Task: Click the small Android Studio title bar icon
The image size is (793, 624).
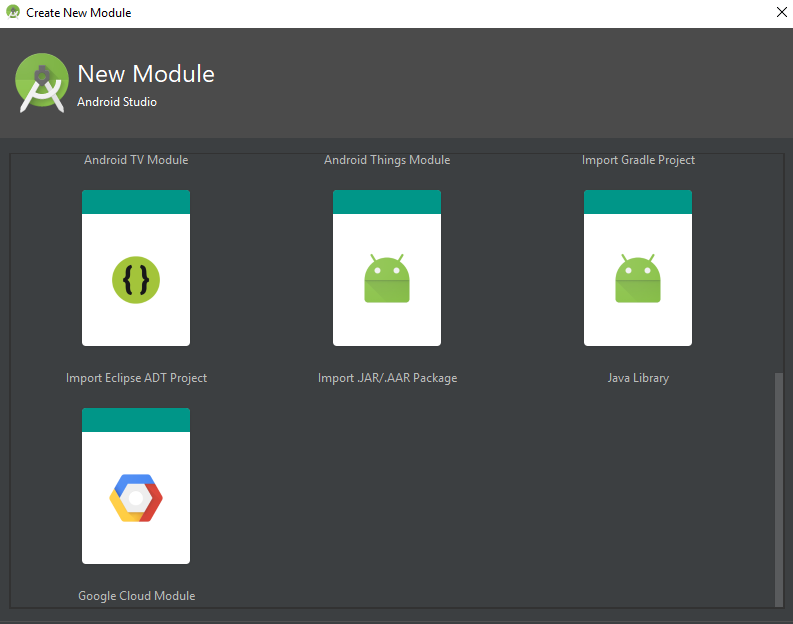Action: coord(13,13)
